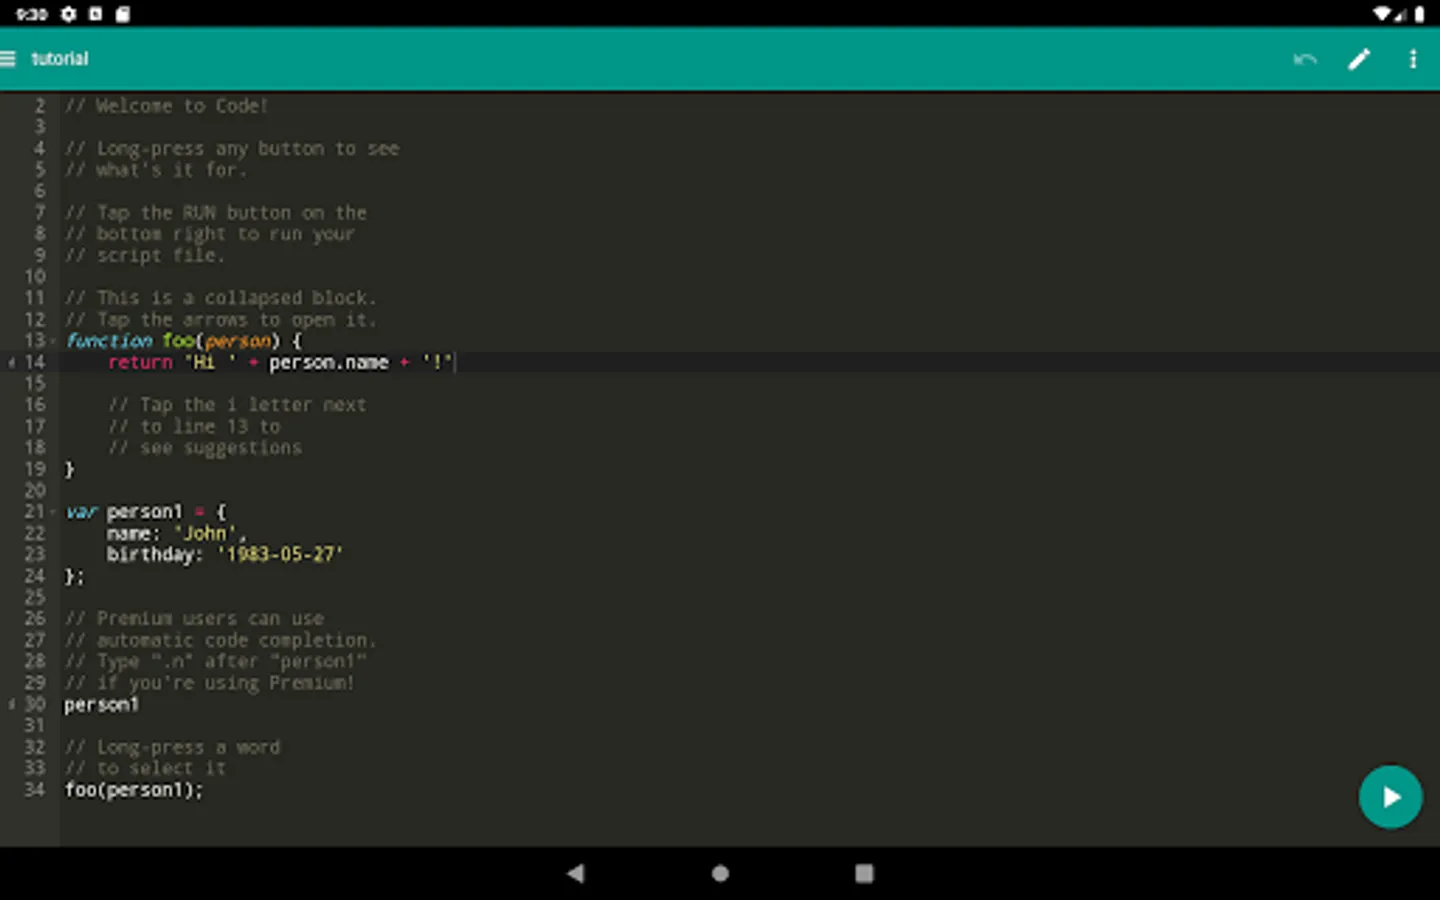Tap the info marker beside line 30
Image resolution: width=1440 pixels, height=900 pixels.
tap(11, 704)
